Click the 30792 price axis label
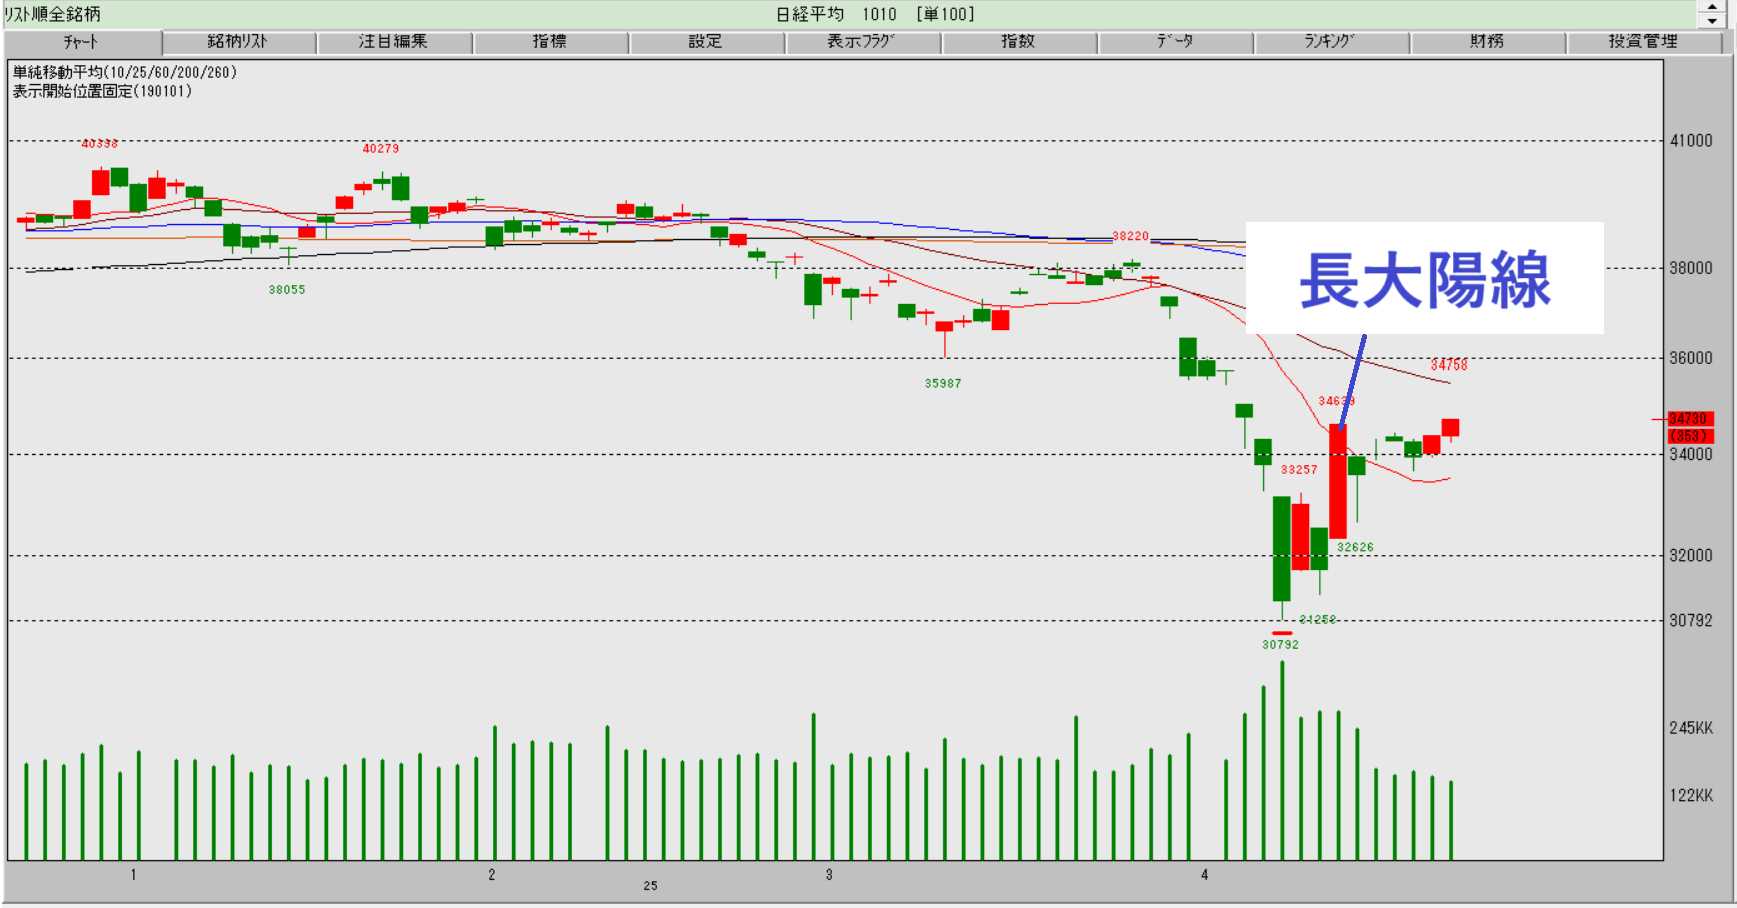1737x908 pixels. click(x=1691, y=621)
